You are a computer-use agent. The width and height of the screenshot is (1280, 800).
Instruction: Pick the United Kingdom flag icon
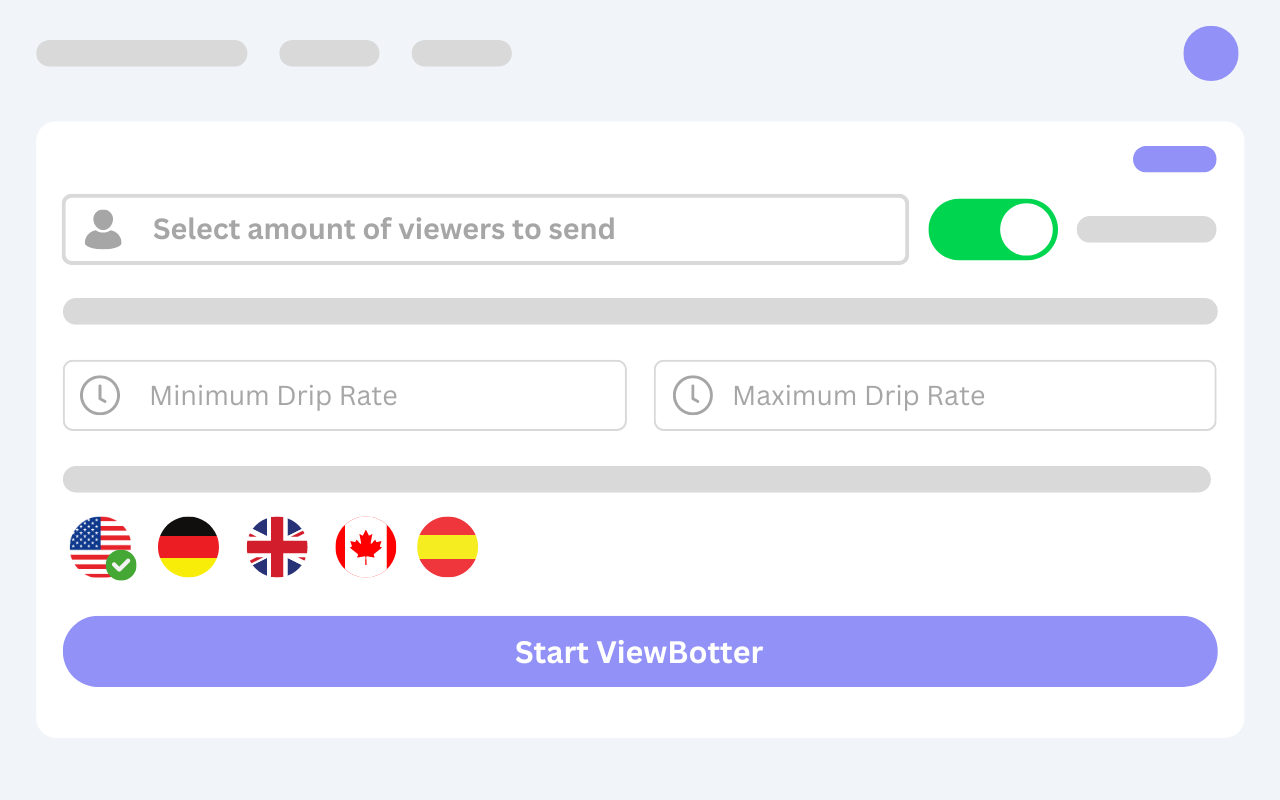click(277, 547)
